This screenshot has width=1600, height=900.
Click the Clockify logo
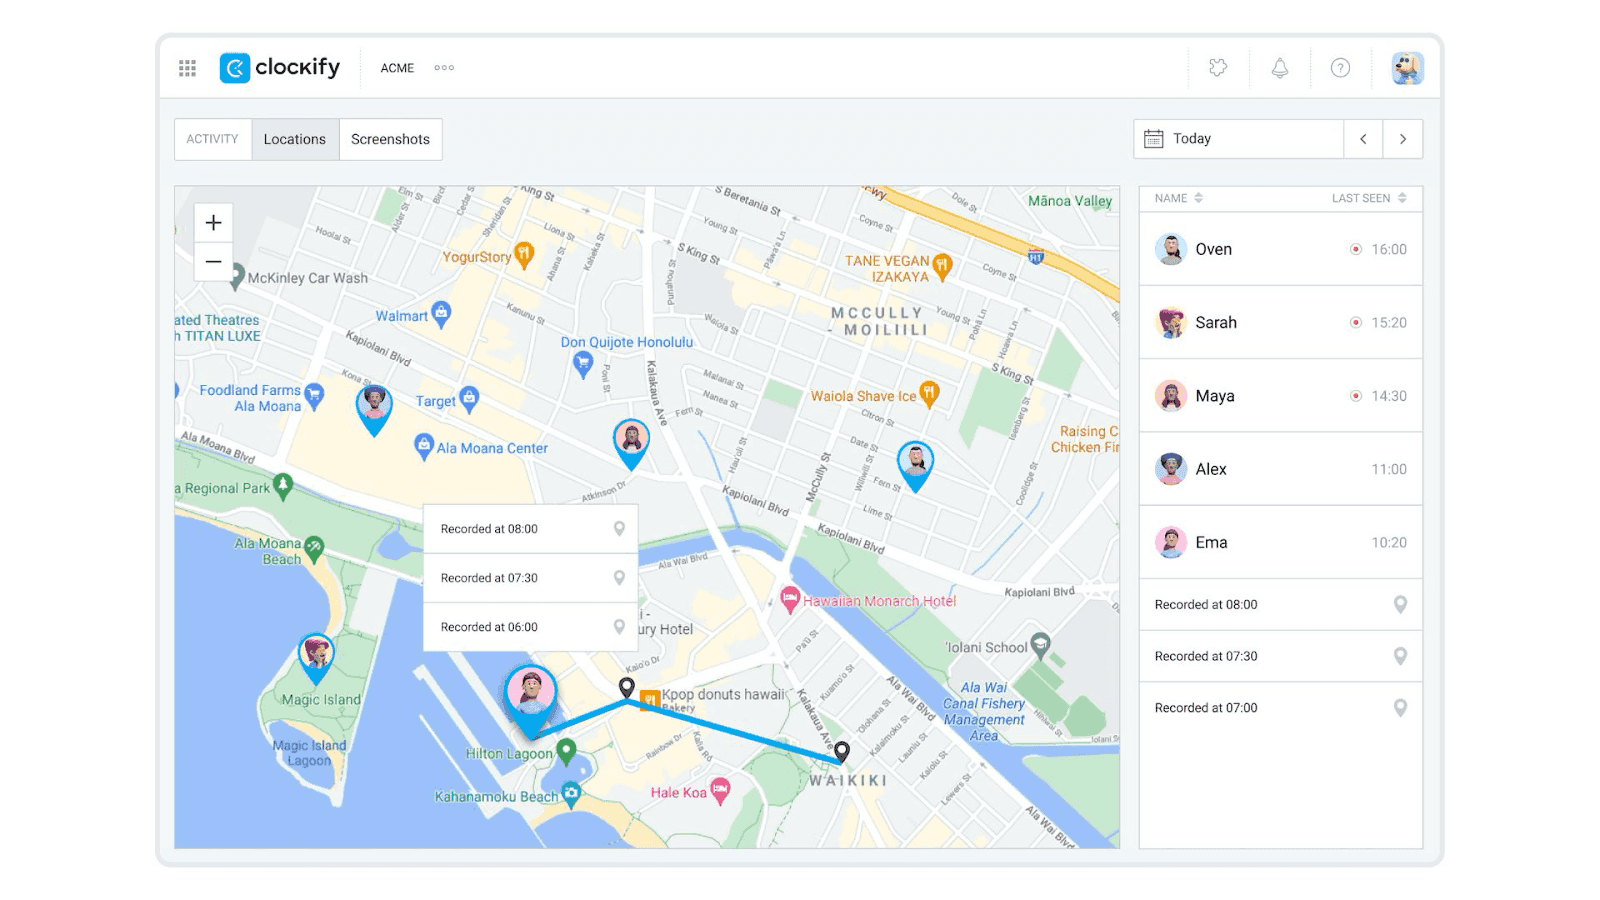280,67
